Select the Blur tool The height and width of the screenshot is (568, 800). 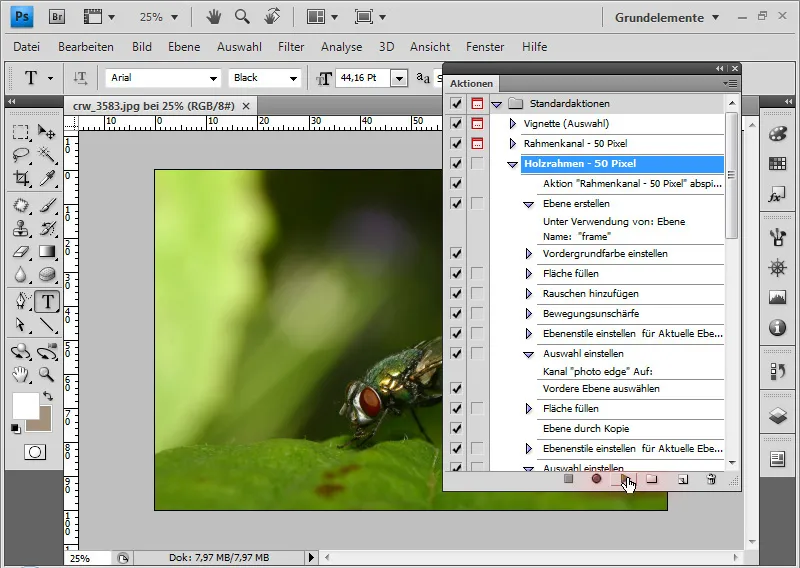coord(21,275)
